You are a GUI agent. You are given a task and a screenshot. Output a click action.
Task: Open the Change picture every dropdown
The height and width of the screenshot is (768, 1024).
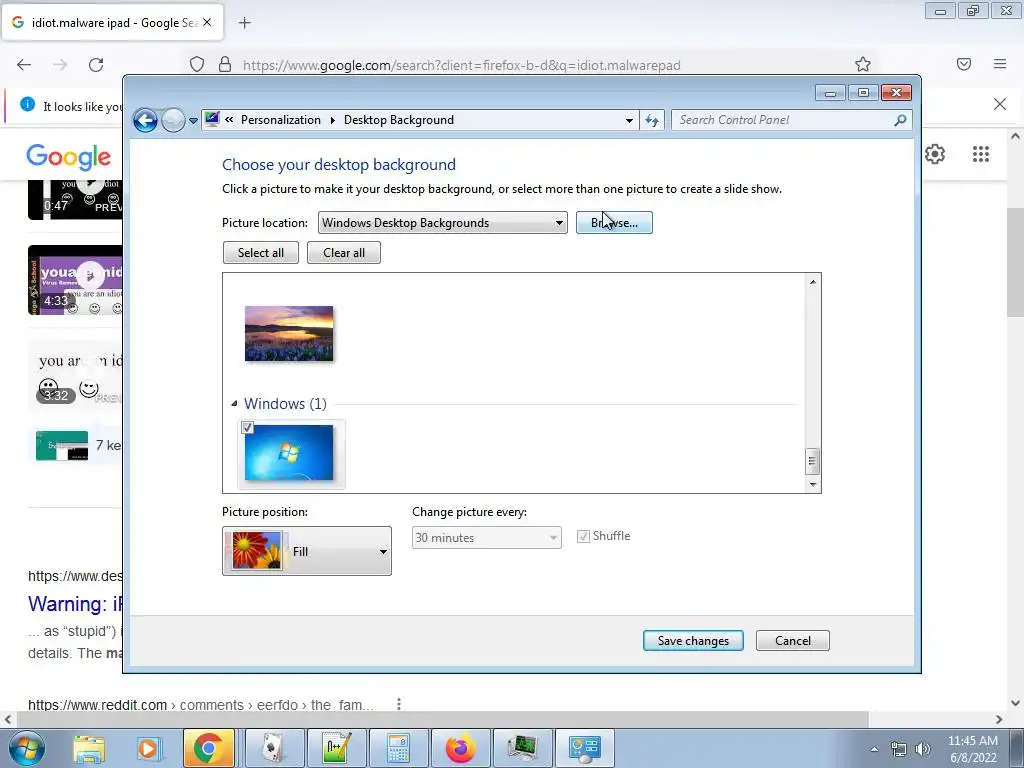pos(487,538)
